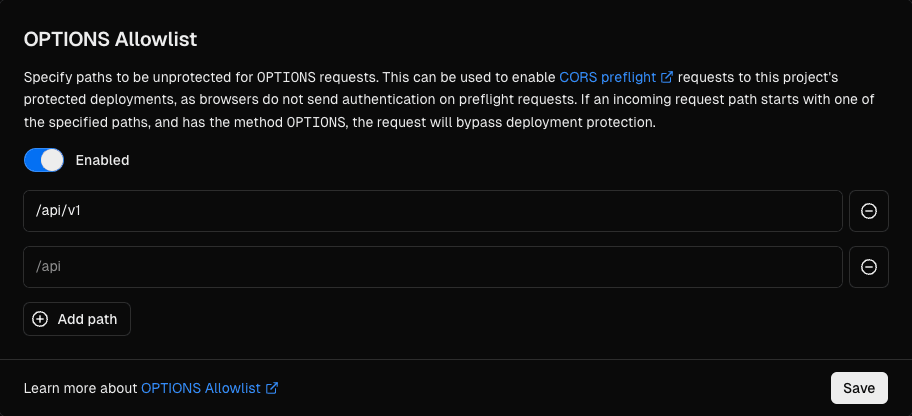The width and height of the screenshot is (912, 416).
Task: Click the OPTIONS Allowlist section heading
Action: [111, 39]
